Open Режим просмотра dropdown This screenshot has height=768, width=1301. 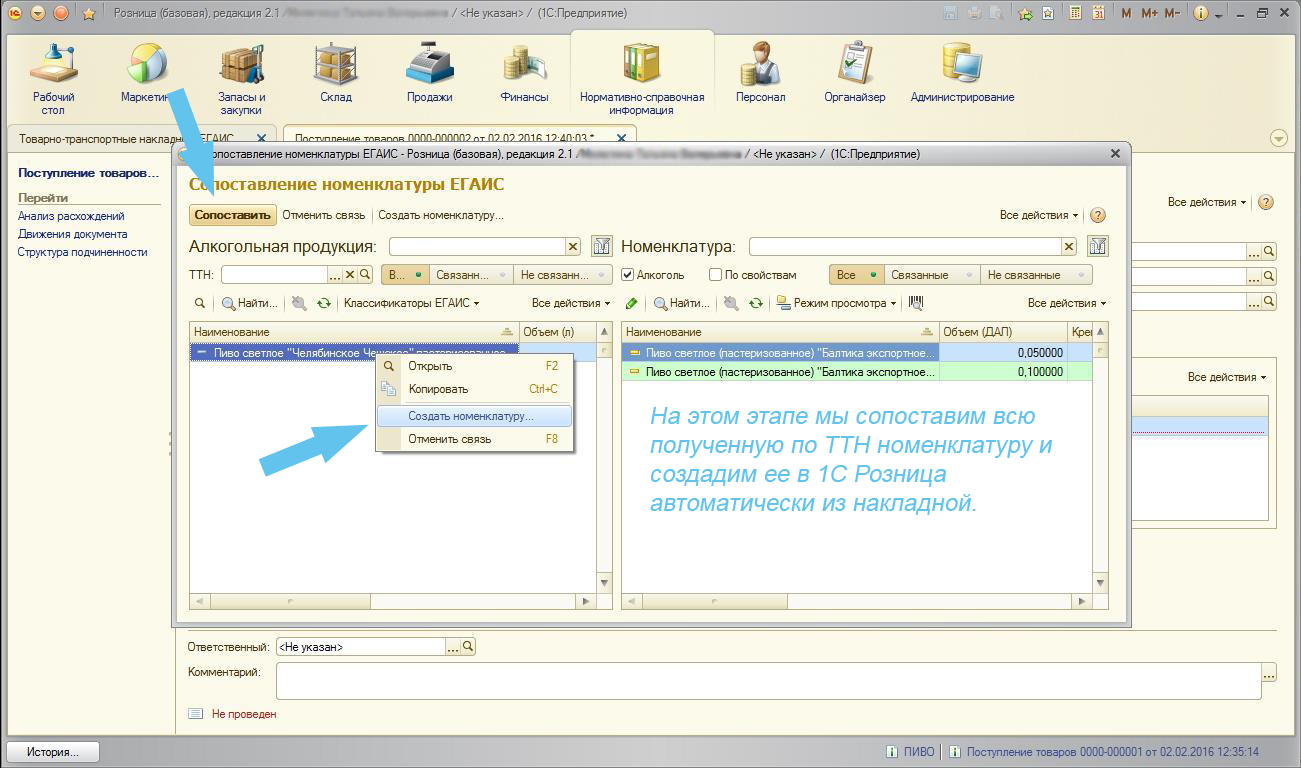point(839,303)
